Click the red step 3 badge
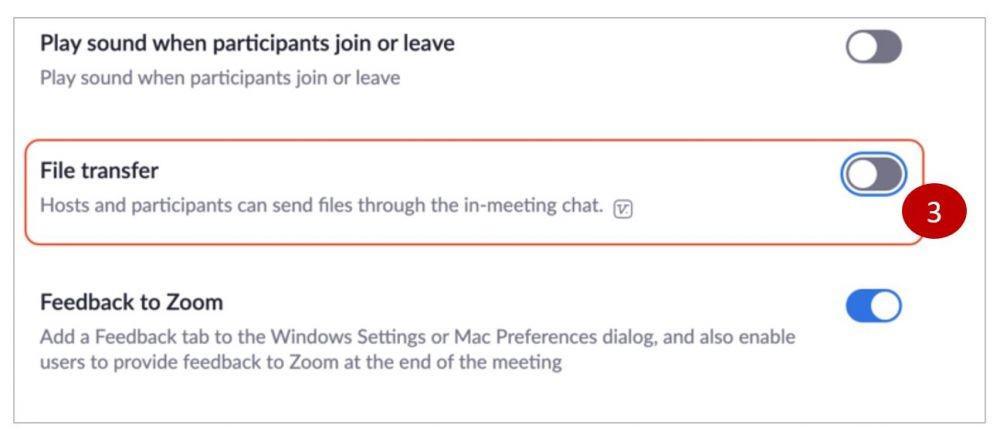Image resolution: width=1000 pixels, height=439 pixels. tap(934, 212)
